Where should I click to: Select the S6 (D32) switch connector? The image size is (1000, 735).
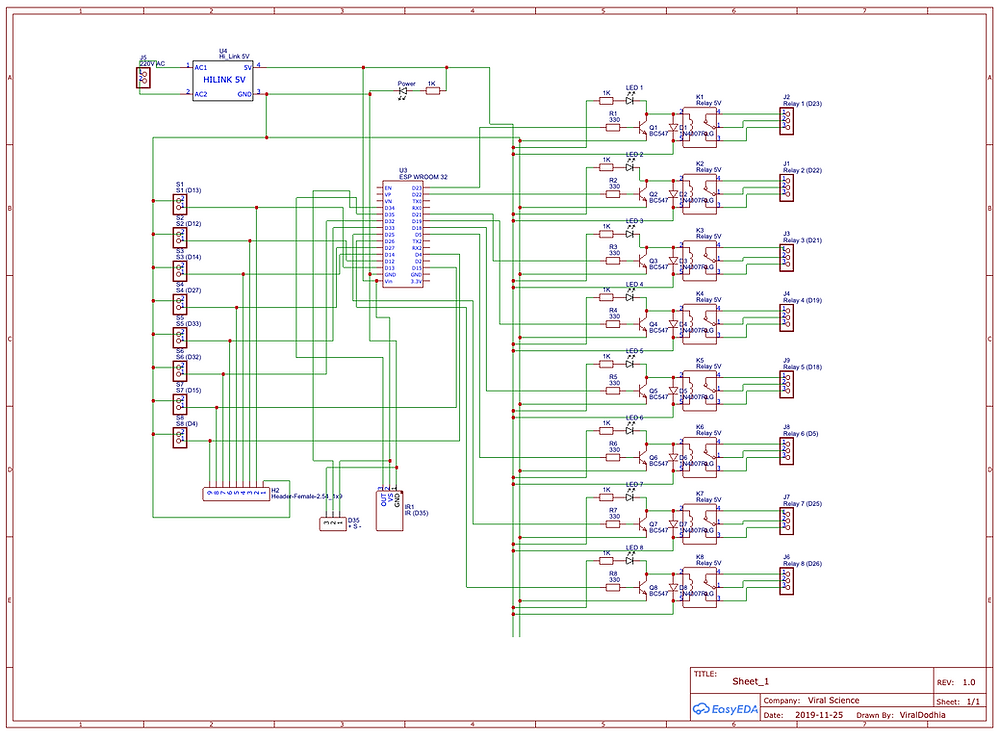tap(180, 371)
